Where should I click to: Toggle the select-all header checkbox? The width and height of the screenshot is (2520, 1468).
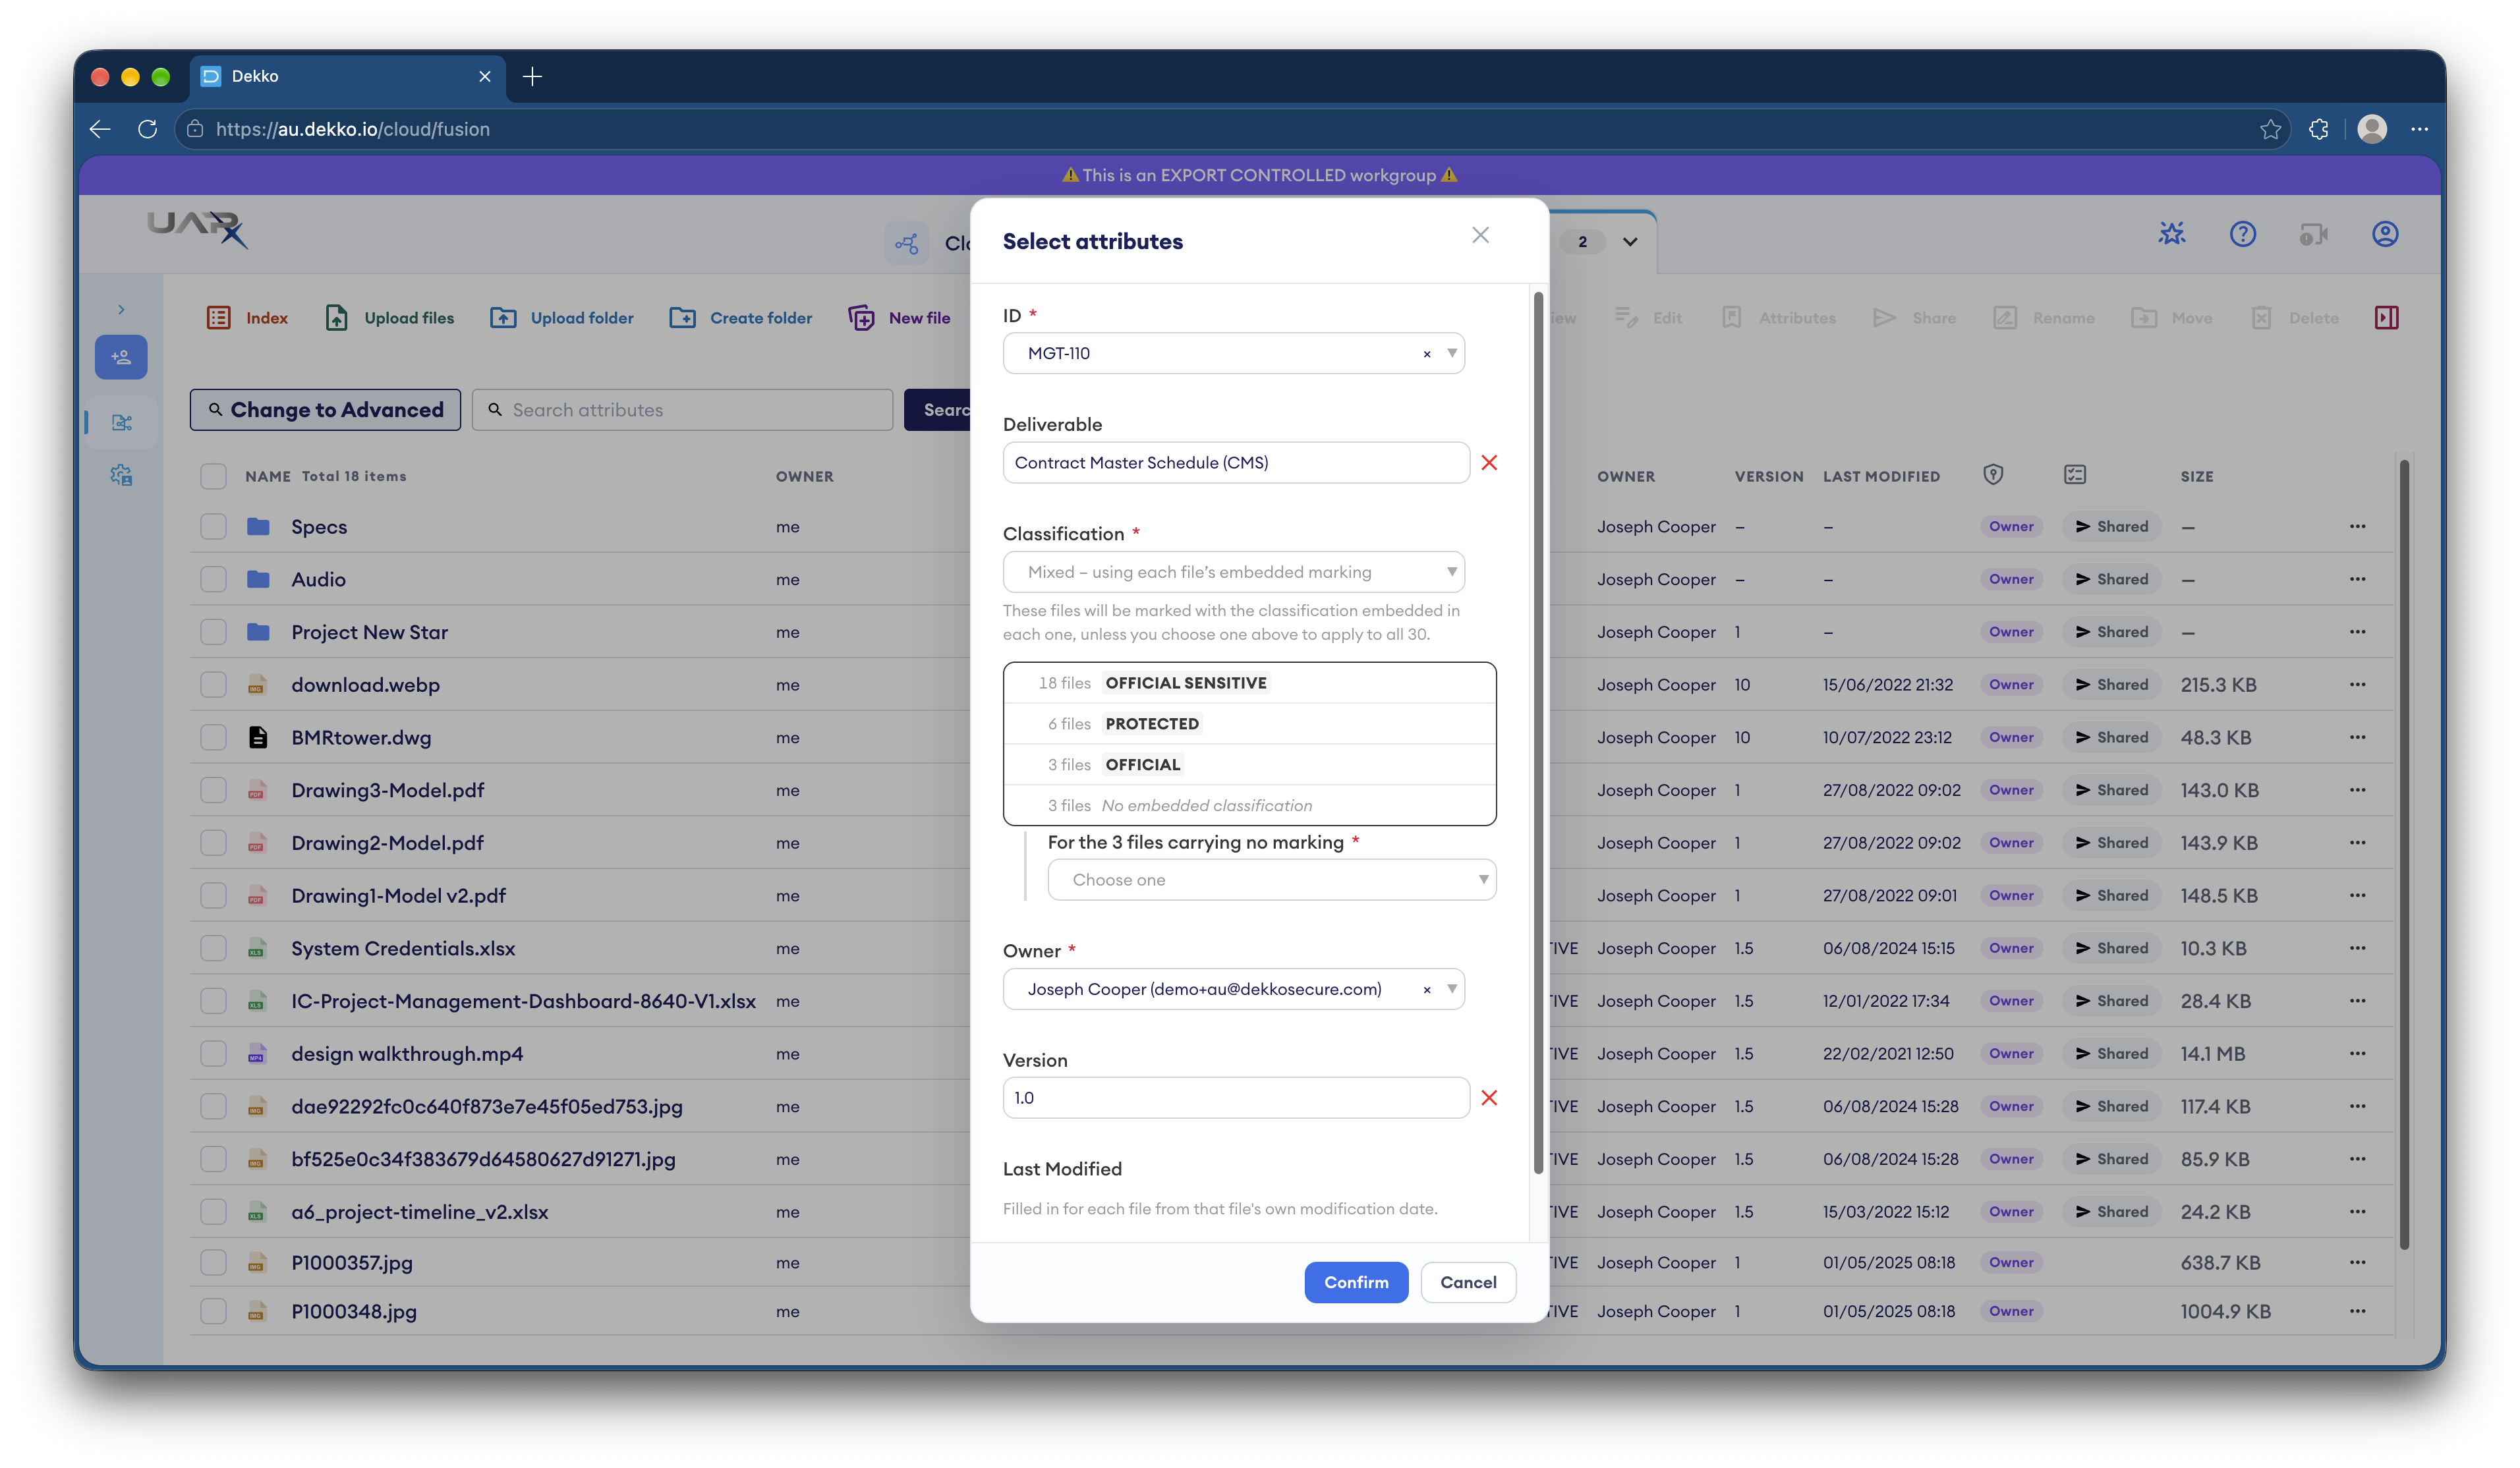(213, 476)
